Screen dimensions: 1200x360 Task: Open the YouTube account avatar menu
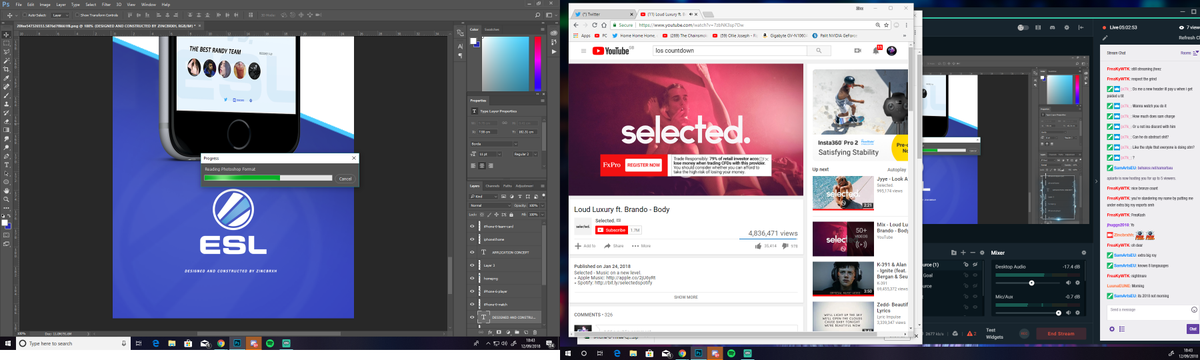tap(891, 50)
